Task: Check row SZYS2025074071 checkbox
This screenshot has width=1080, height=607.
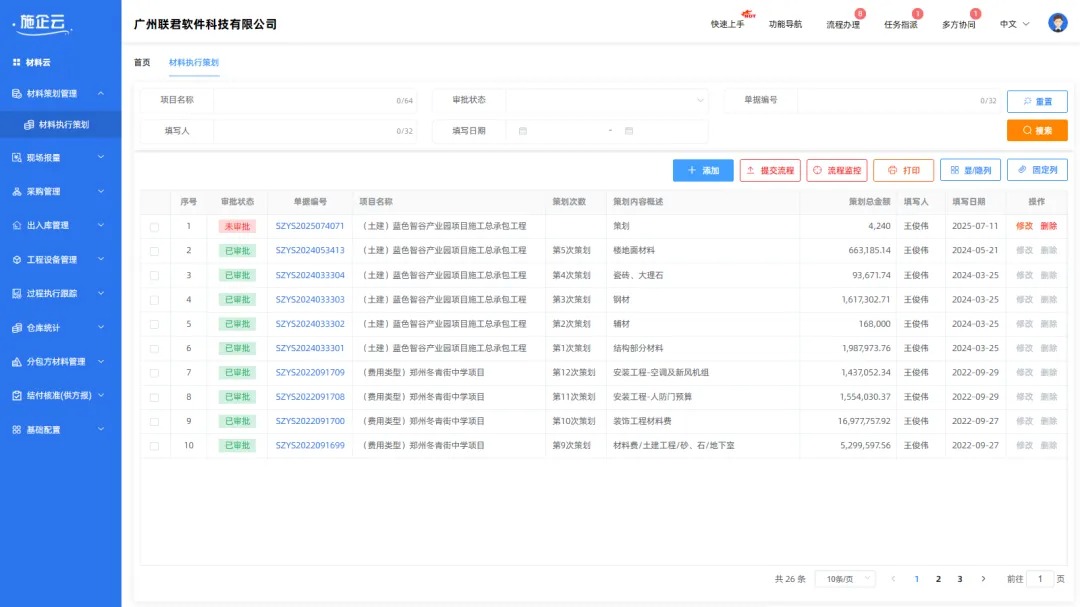Action: pyautogui.click(x=154, y=227)
